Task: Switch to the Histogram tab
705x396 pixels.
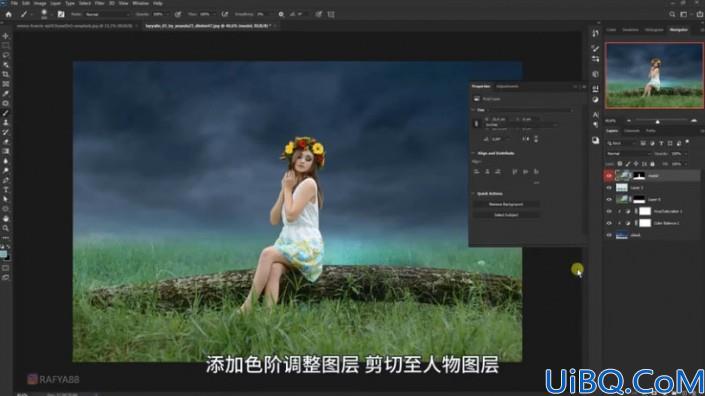Action: point(654,30)
